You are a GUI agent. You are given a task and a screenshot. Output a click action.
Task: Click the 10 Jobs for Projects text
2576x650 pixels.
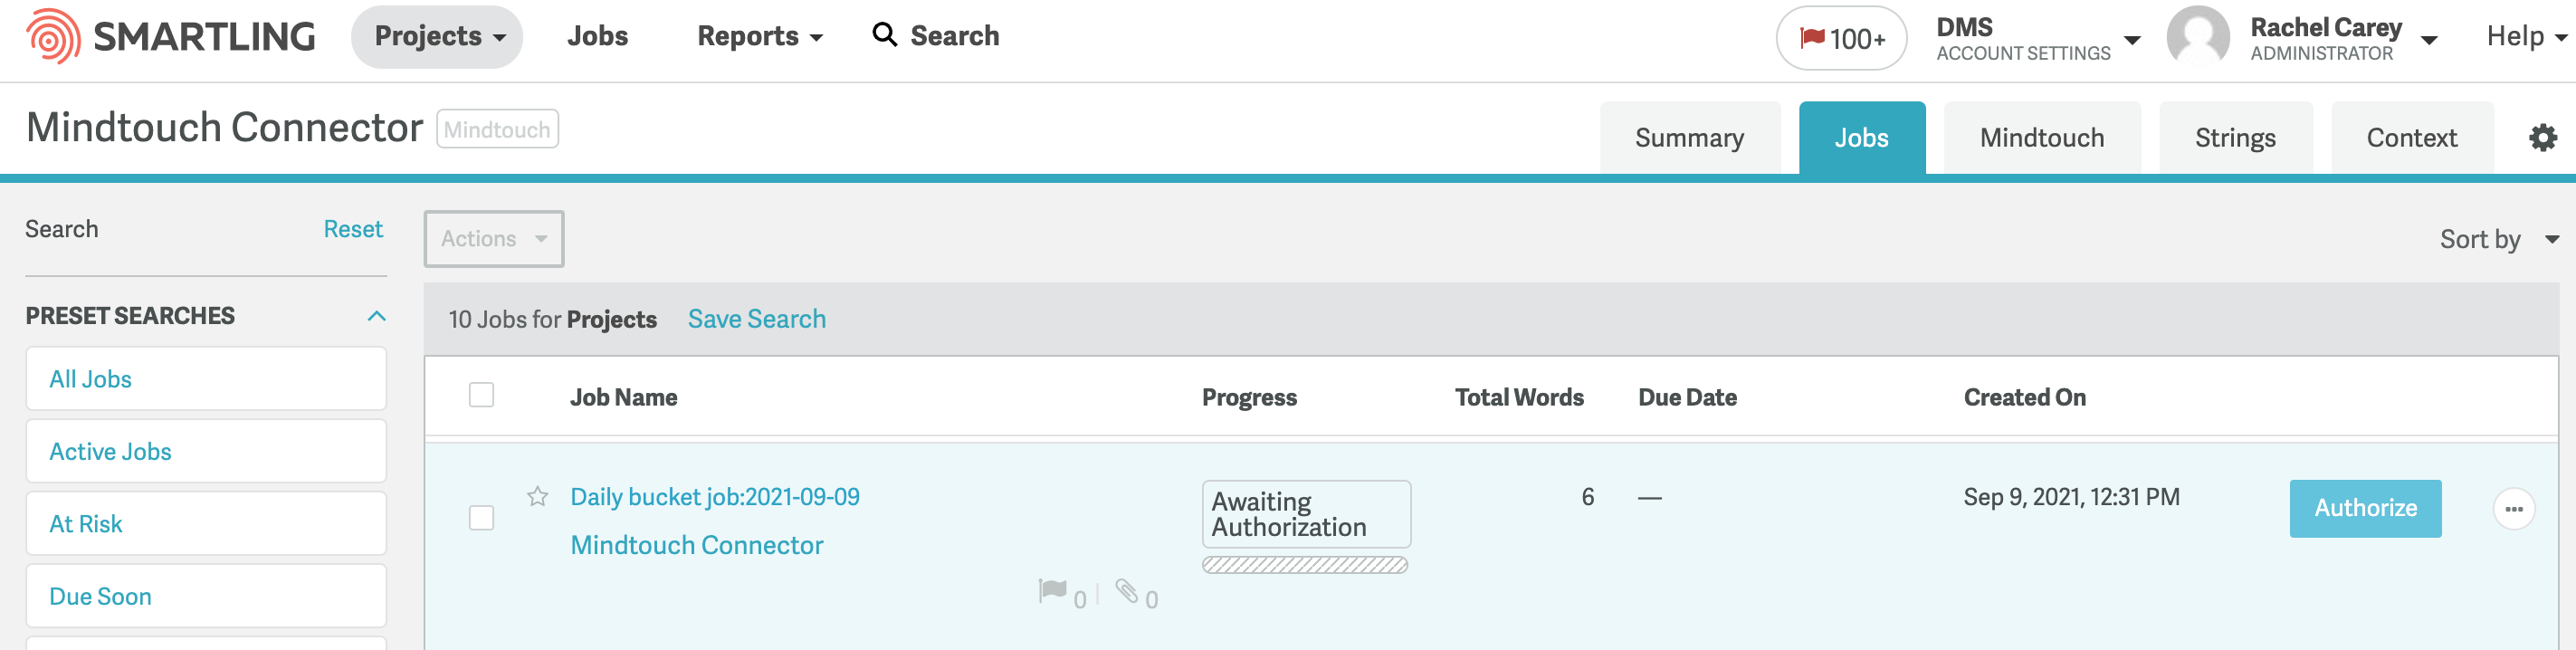(x=552, y=320)
